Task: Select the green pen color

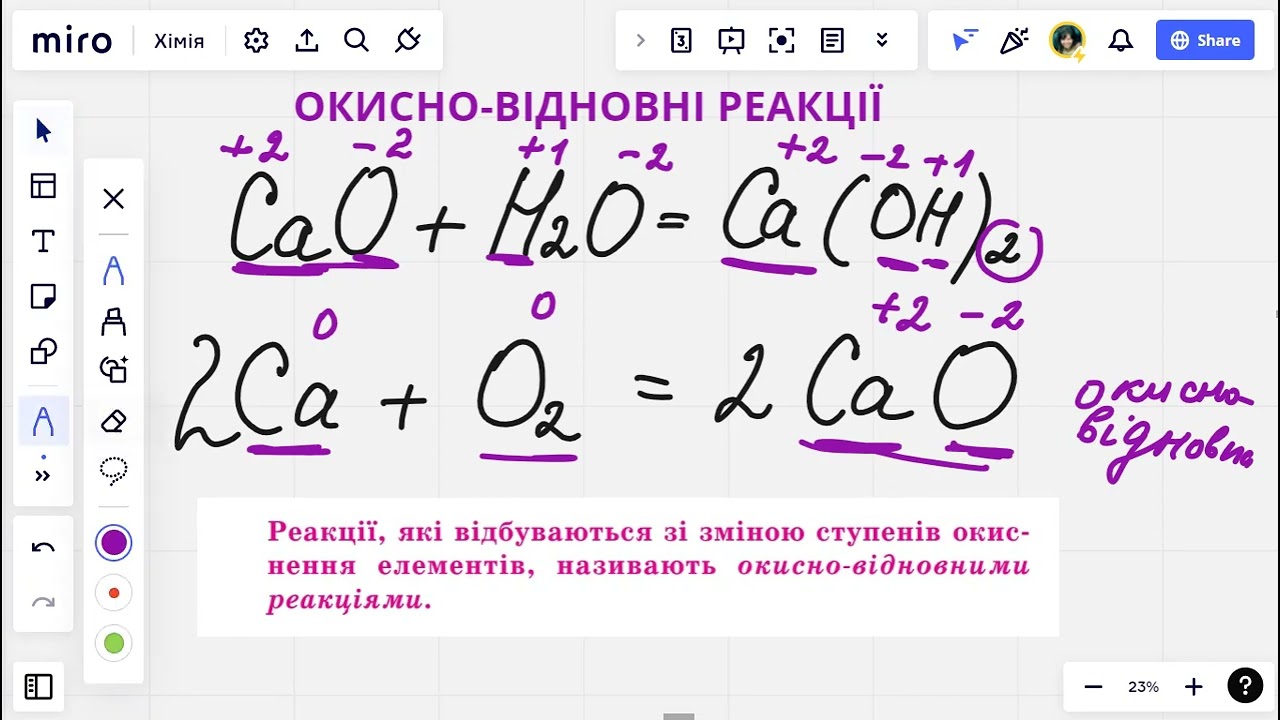Action: (x=114, y=643)
